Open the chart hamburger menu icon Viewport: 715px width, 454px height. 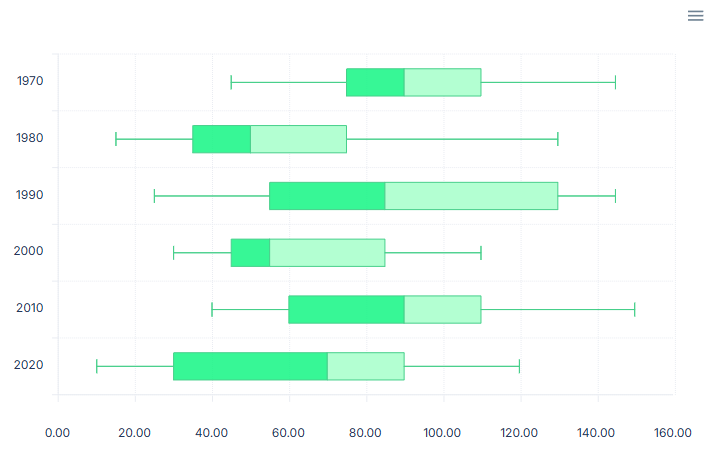tap(696, 16)
